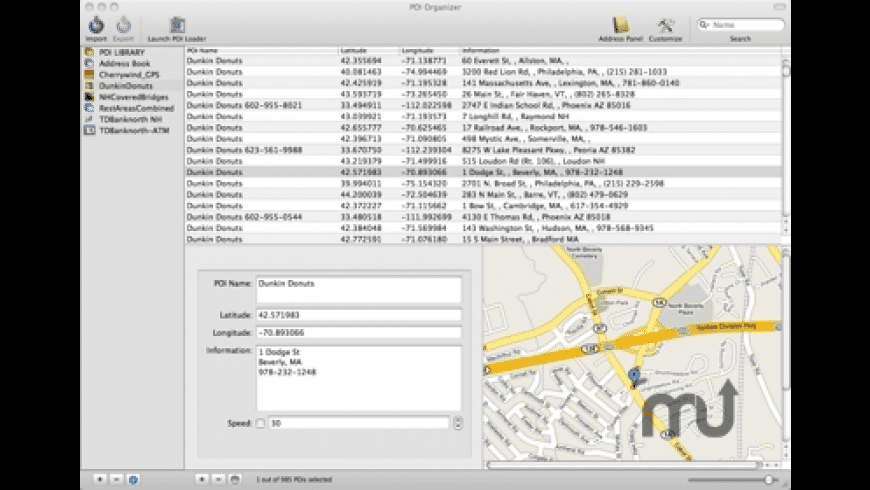The height and width of the screenshot is (490, 870).
Task: Select row with 143 Washington St, Hudson
Action: click(x=483, y=228)
